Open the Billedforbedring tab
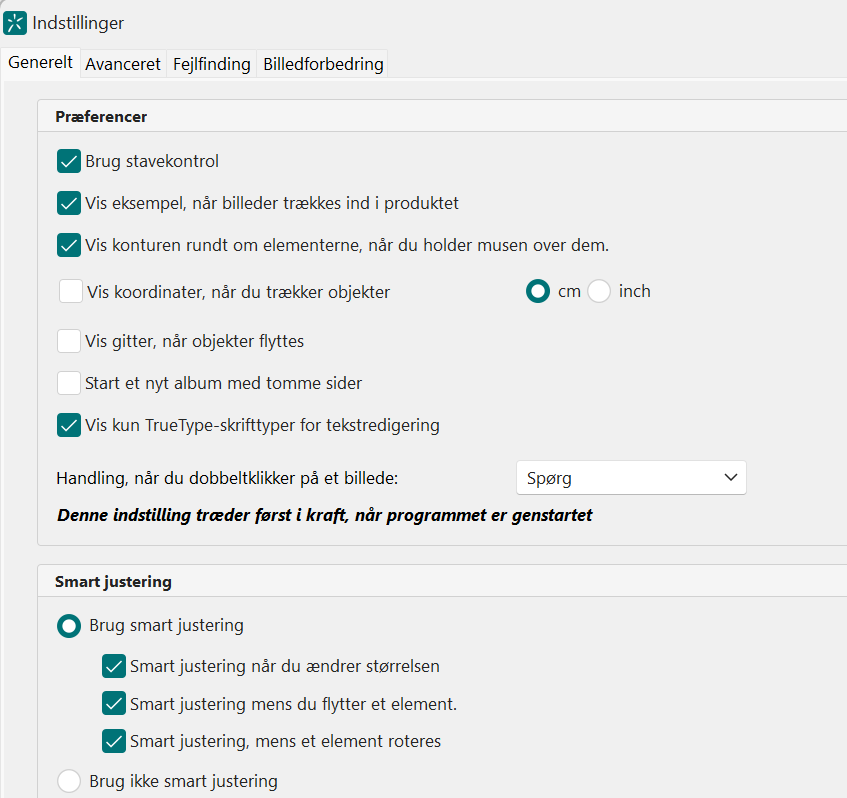The image size is (847, 798). pos(321,63)
